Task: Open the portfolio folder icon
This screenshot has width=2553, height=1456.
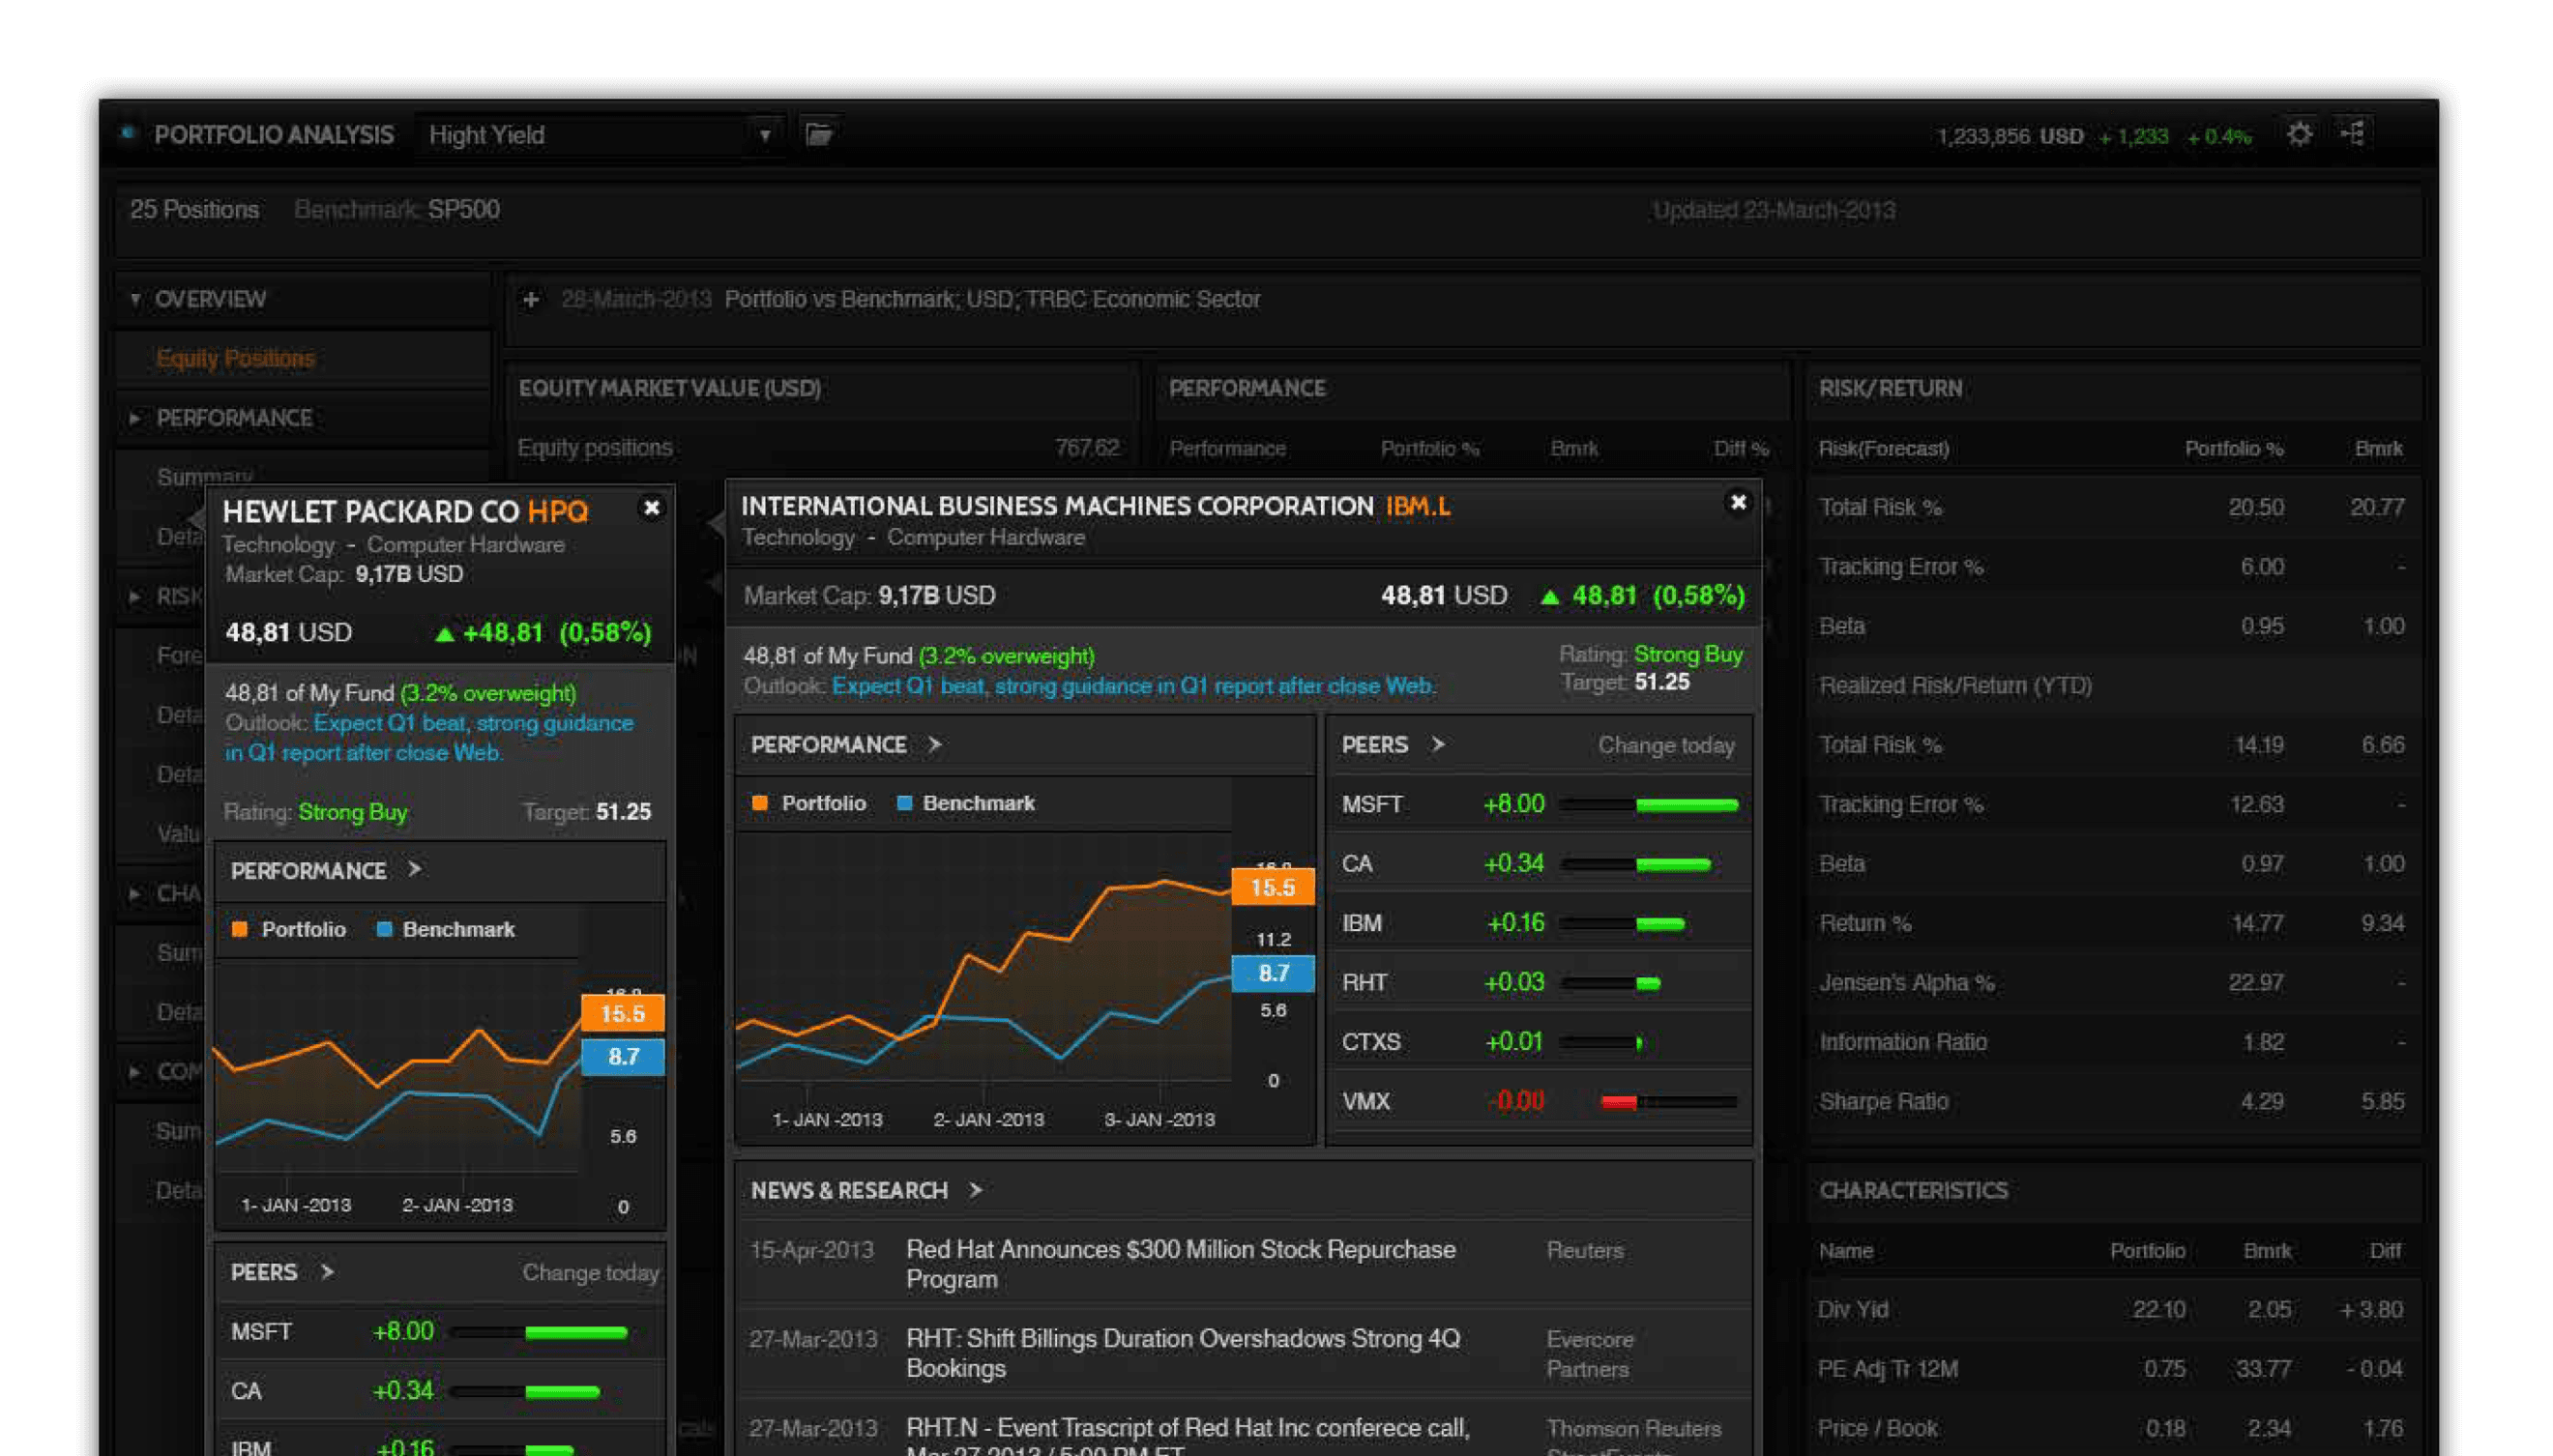Action: (819, 134)
